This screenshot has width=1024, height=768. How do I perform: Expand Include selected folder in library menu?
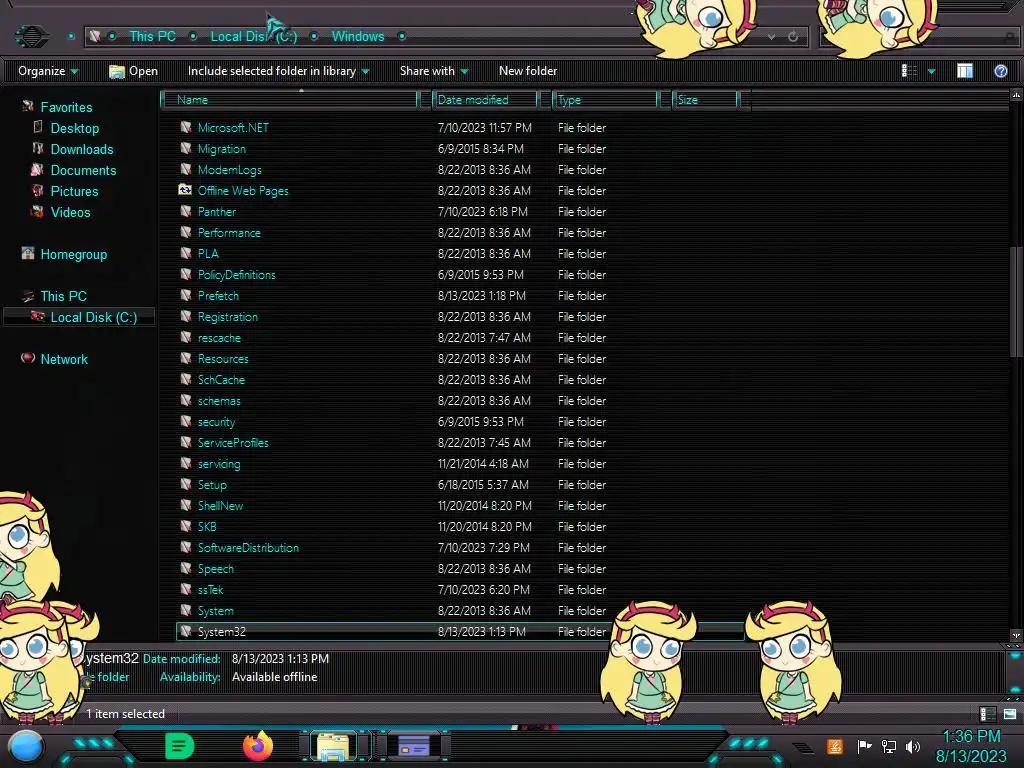click(279, 71)
